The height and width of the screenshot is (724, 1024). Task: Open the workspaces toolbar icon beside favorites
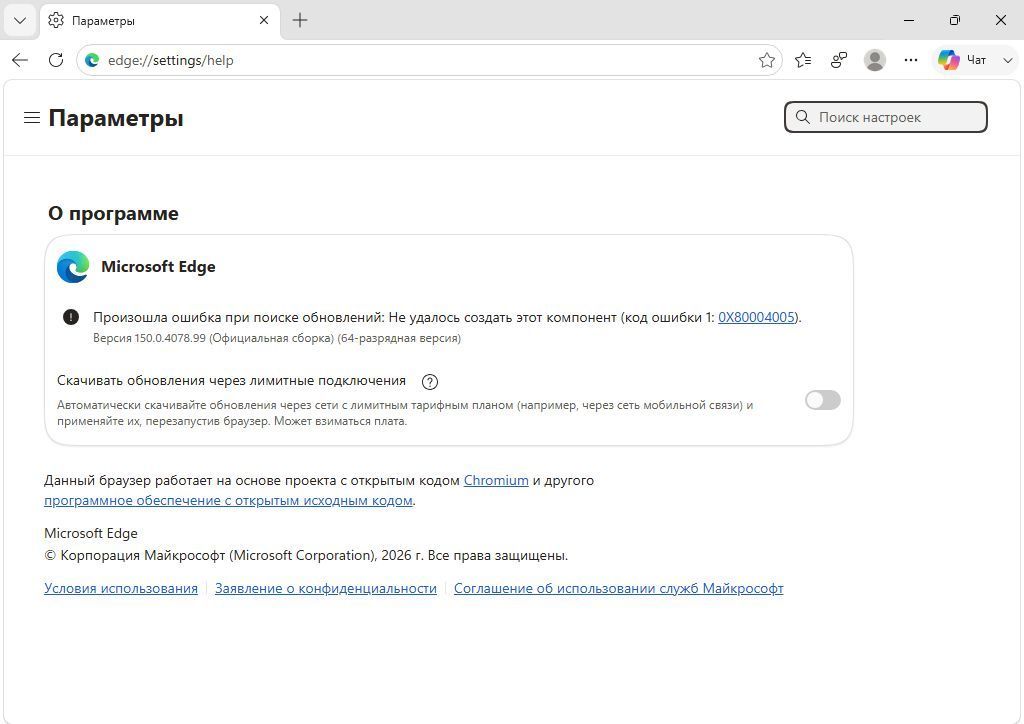coord(839,60)
